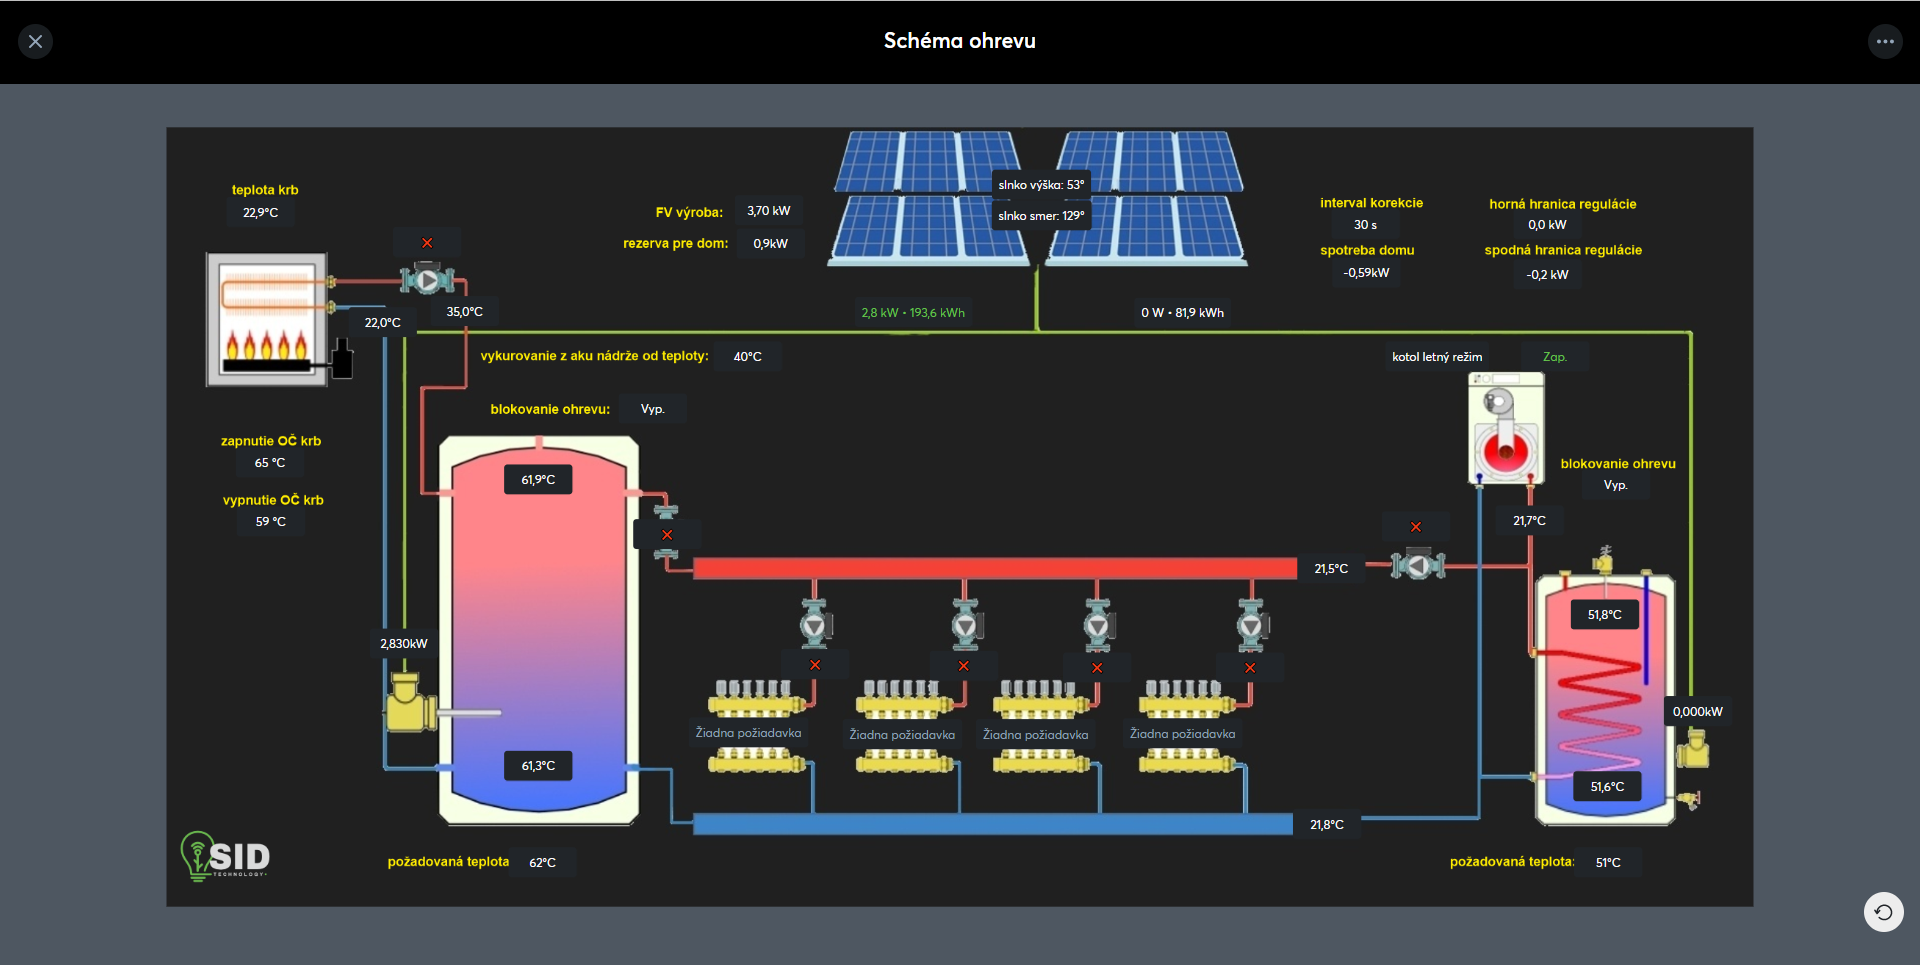Select the fourth heating circuit pump
Viewport: 1920px width, 965px height.
pos(1250,625)
